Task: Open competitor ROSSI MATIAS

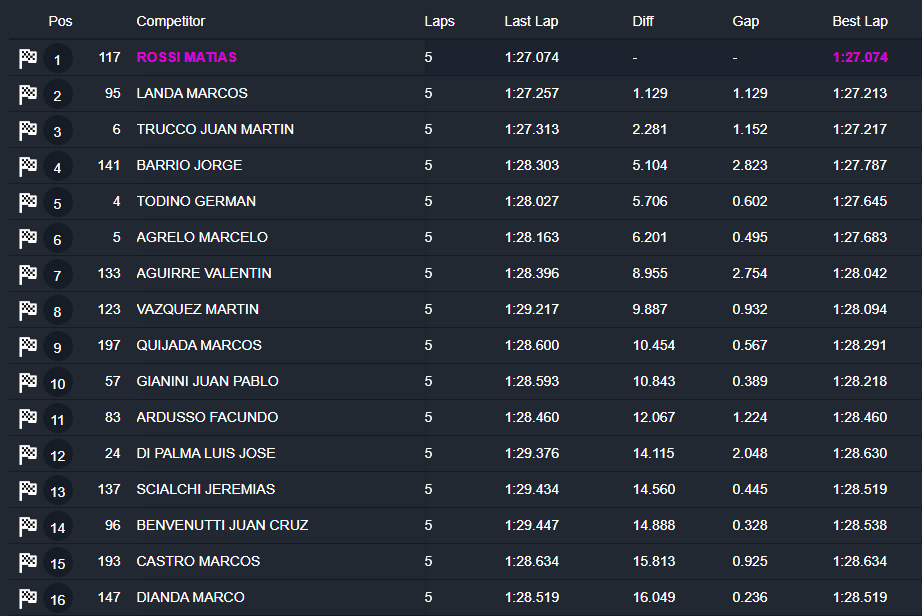Action: click(186, 57)
